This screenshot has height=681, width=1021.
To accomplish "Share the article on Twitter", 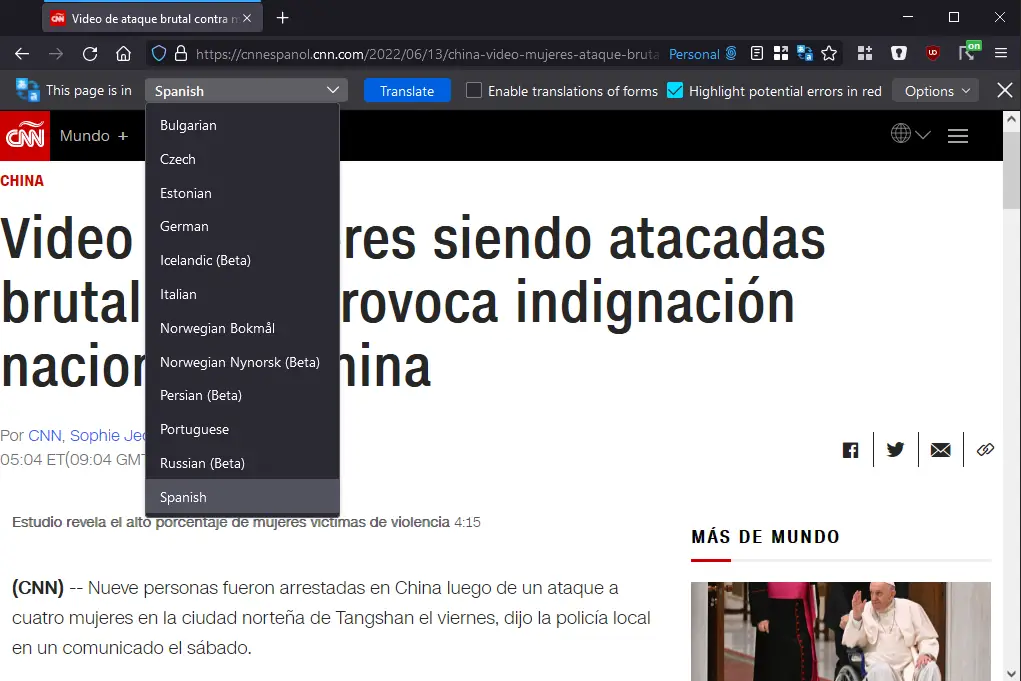I will click(895, 449).
